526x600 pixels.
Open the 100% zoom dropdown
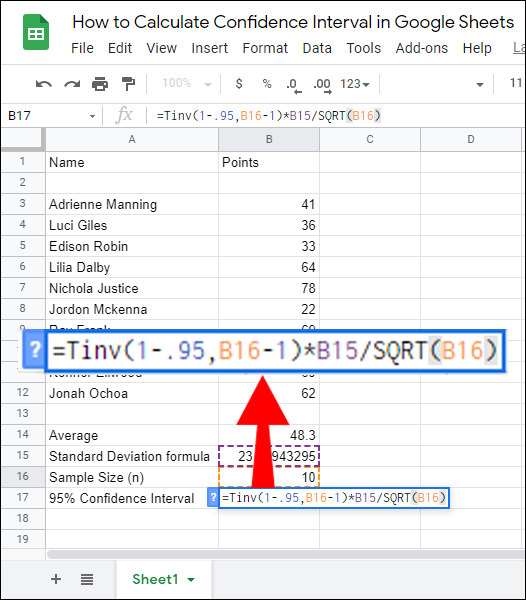tap(187, 83)
